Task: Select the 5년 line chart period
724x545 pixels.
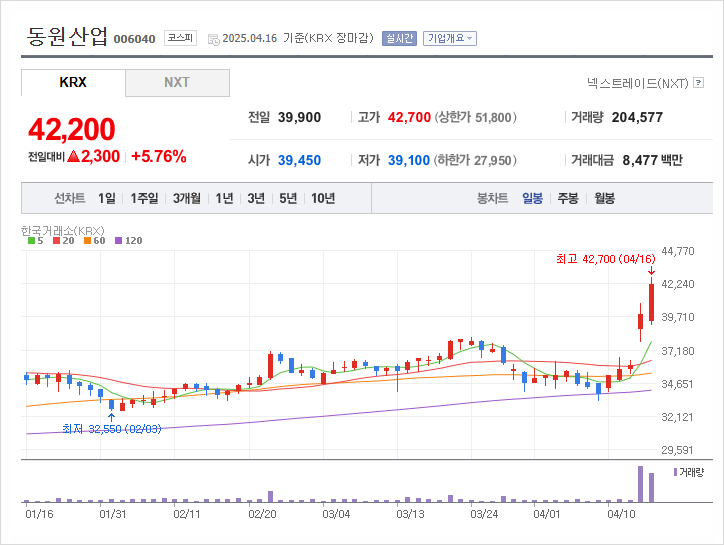Action: (288, 199)
